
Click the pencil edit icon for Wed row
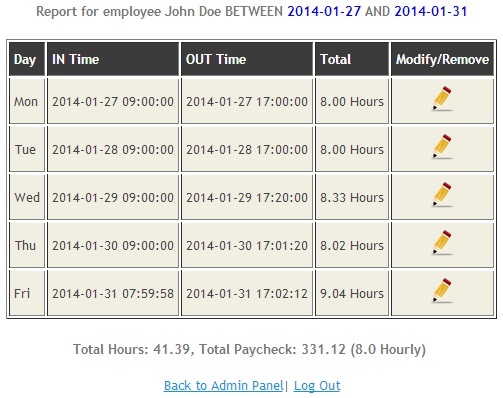click(x=442, y=195)
